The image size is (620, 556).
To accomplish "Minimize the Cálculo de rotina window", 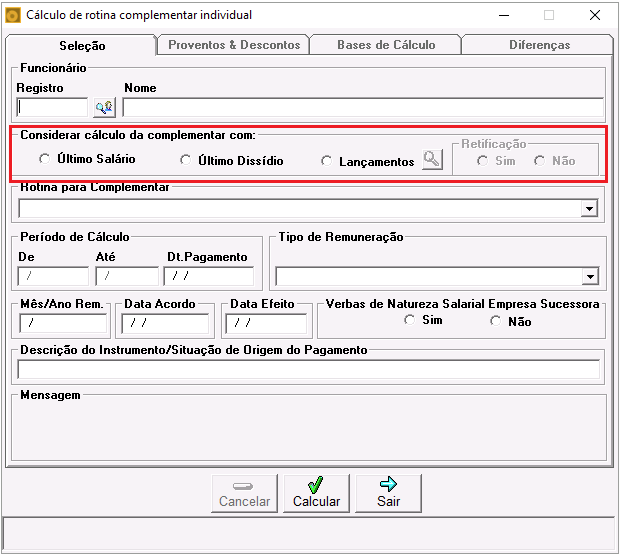I will click(x=504, y=15).
